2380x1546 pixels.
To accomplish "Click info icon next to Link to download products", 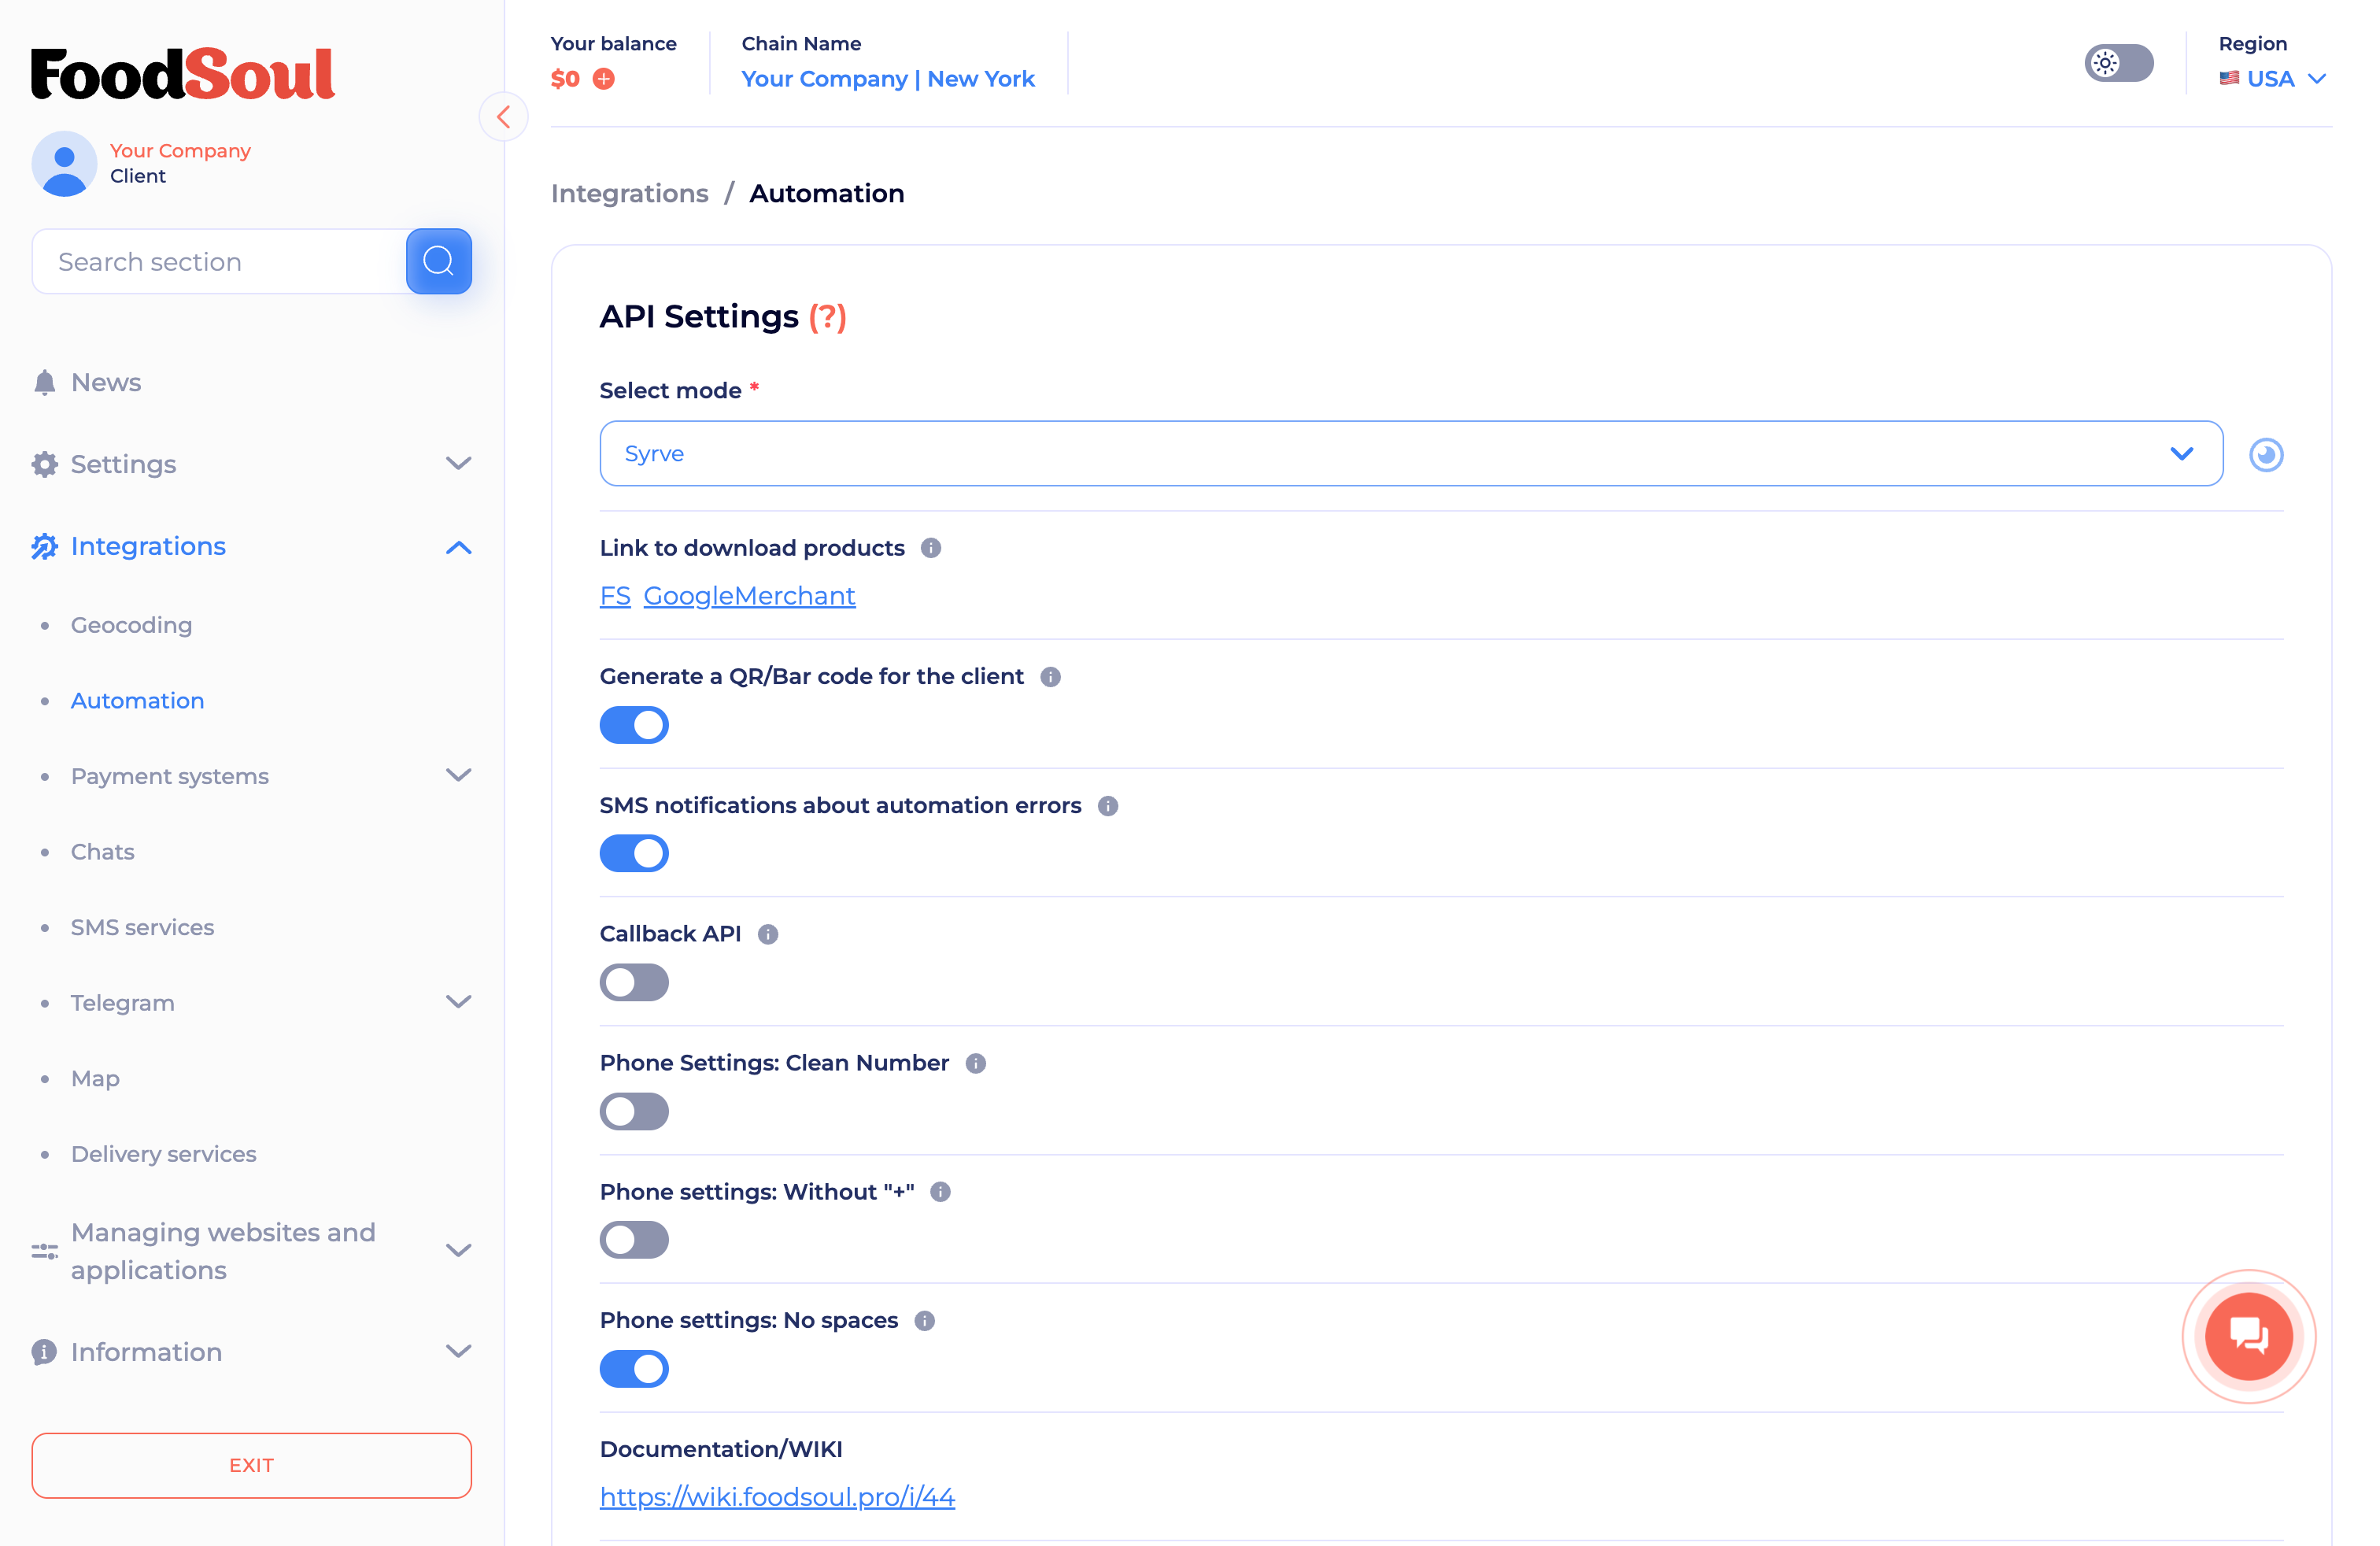I will click(x=931, y=548).
